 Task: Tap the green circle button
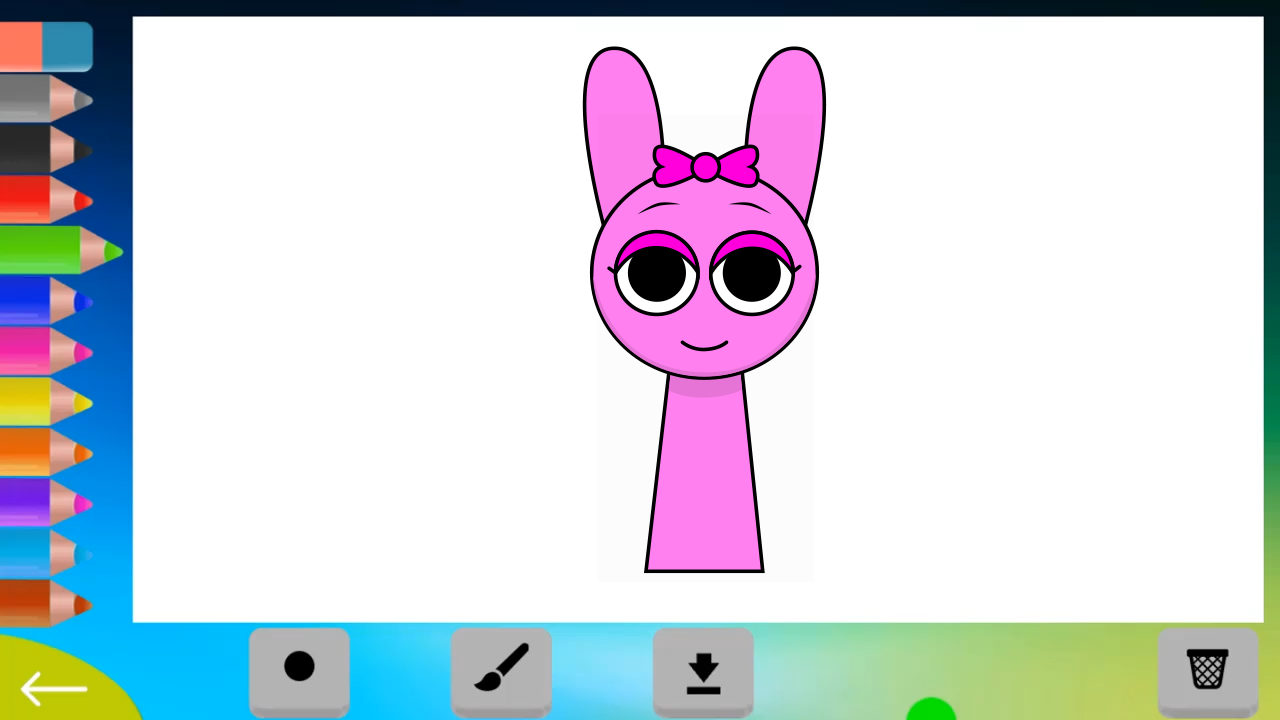coord(932,708)
